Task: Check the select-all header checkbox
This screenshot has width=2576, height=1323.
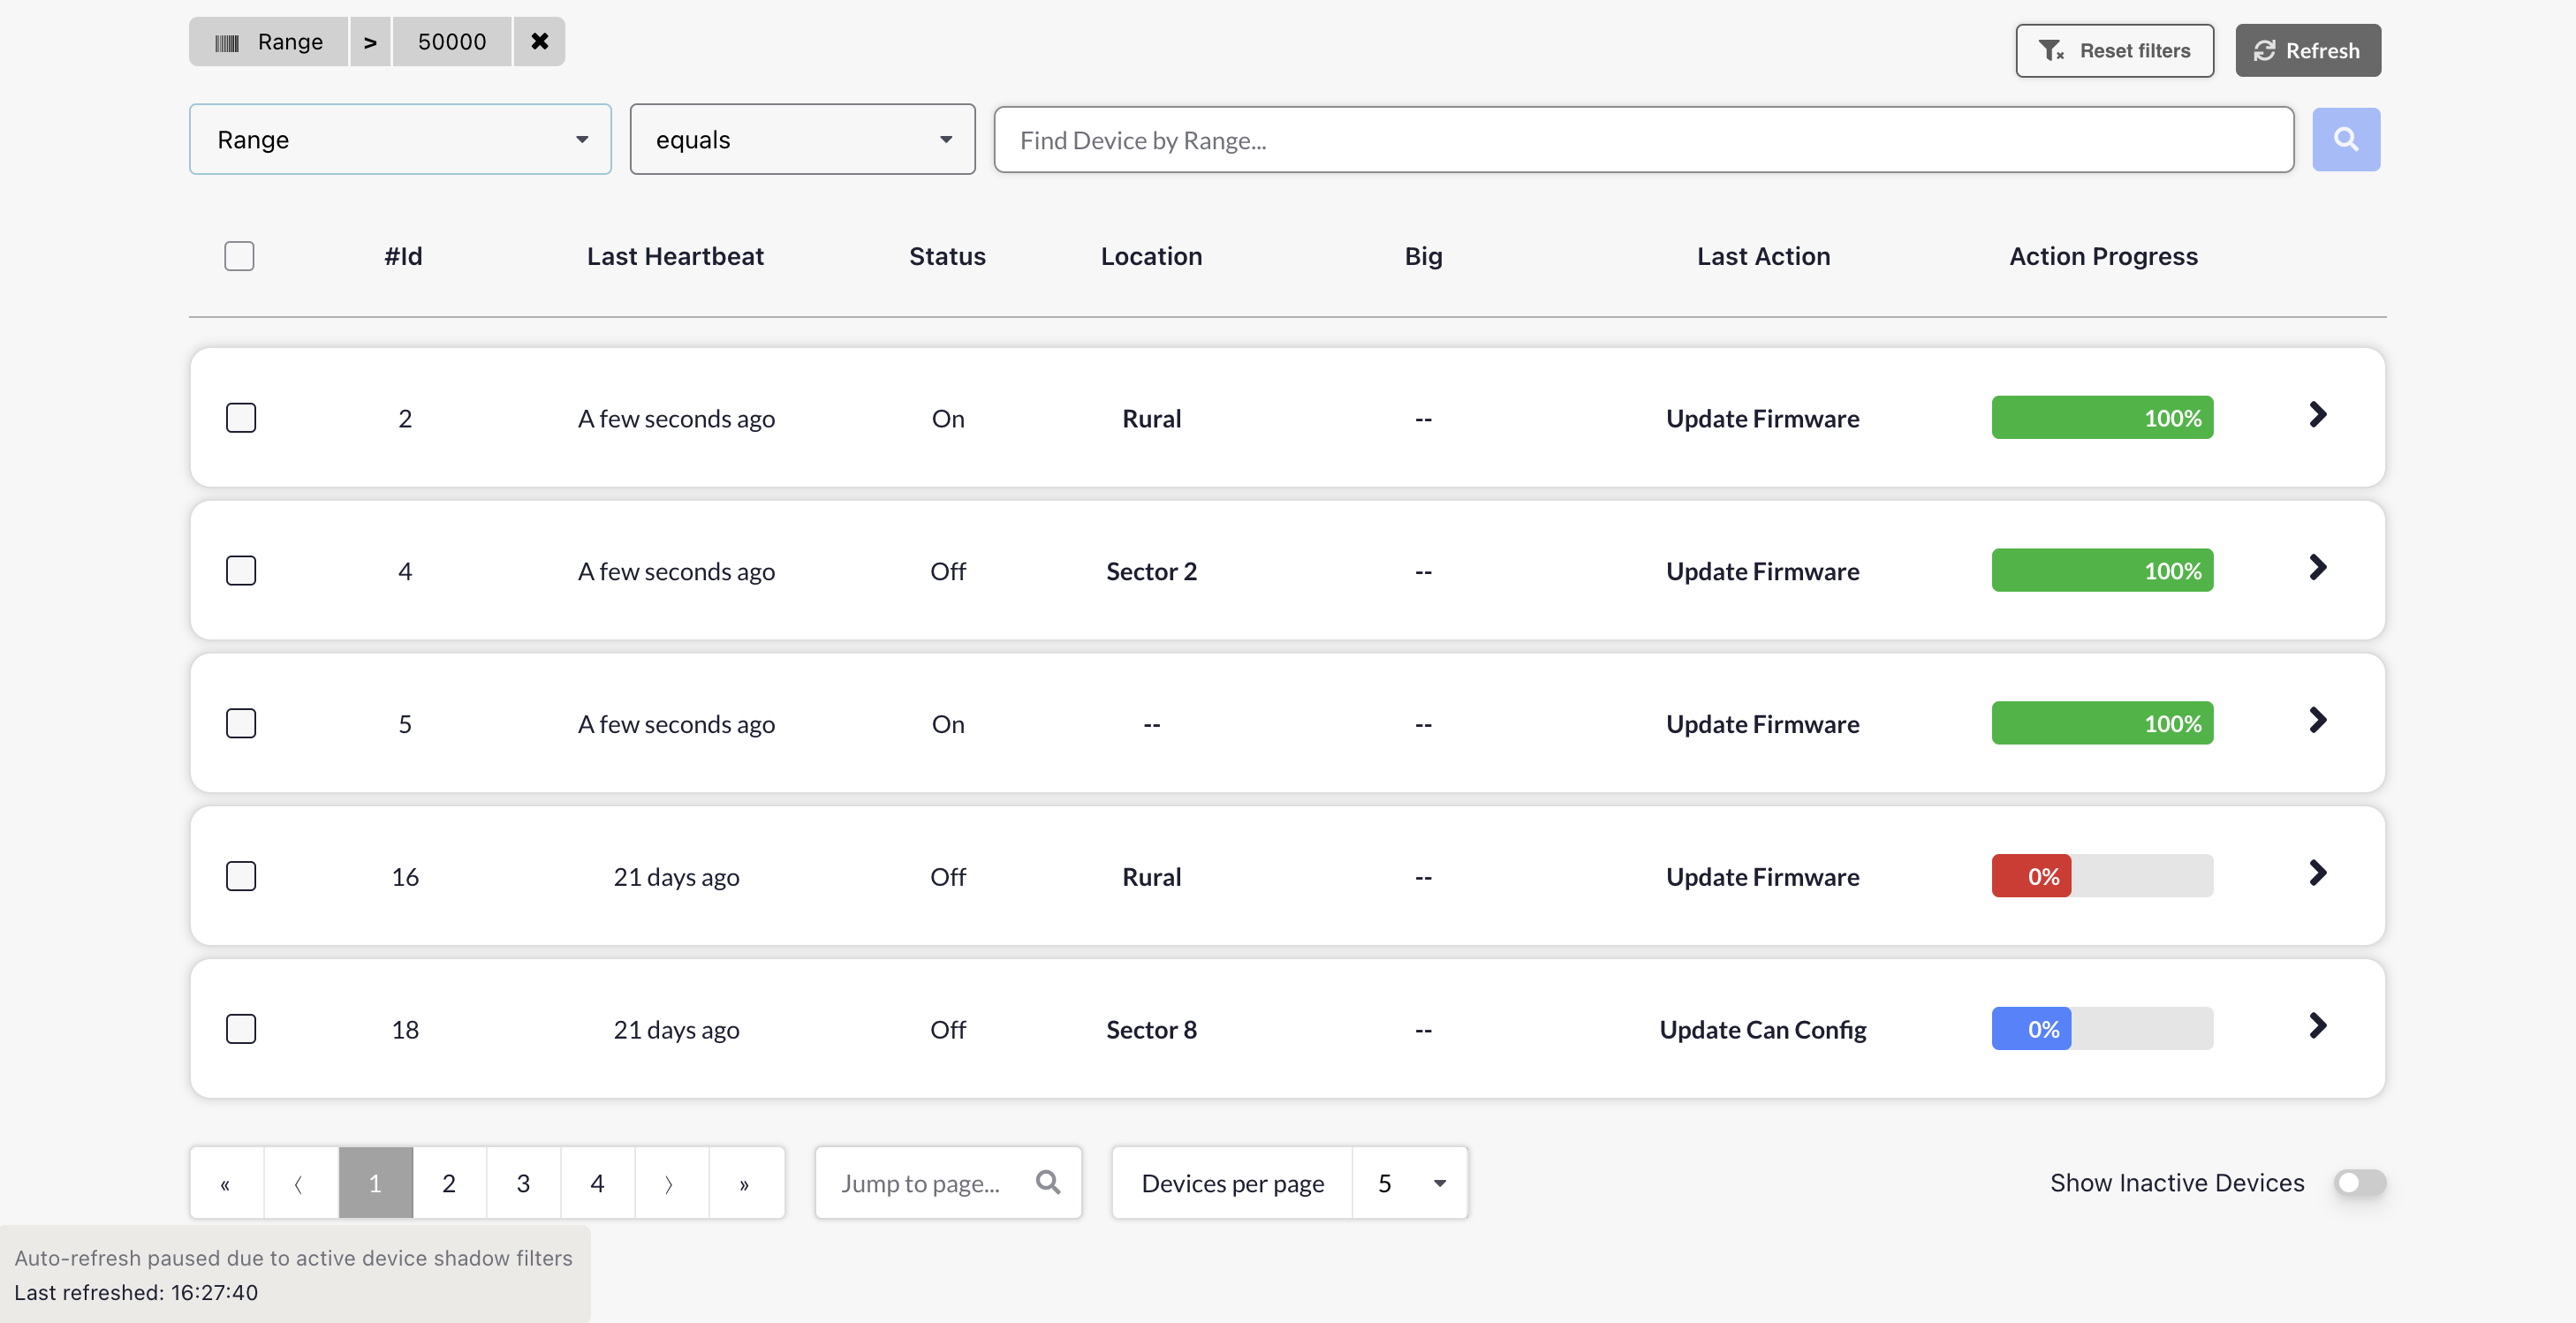Action: point(239,256)
